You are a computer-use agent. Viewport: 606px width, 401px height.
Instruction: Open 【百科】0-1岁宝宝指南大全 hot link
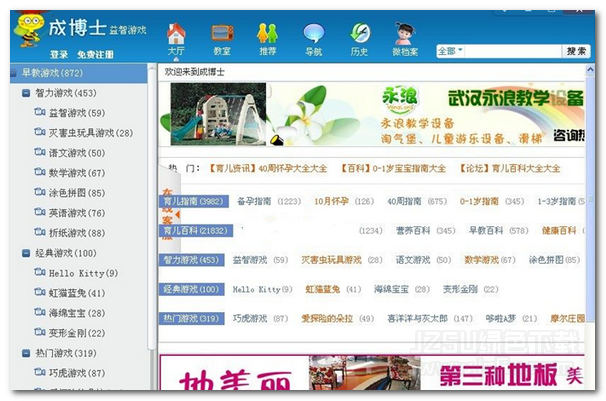(x=393, y=168)
